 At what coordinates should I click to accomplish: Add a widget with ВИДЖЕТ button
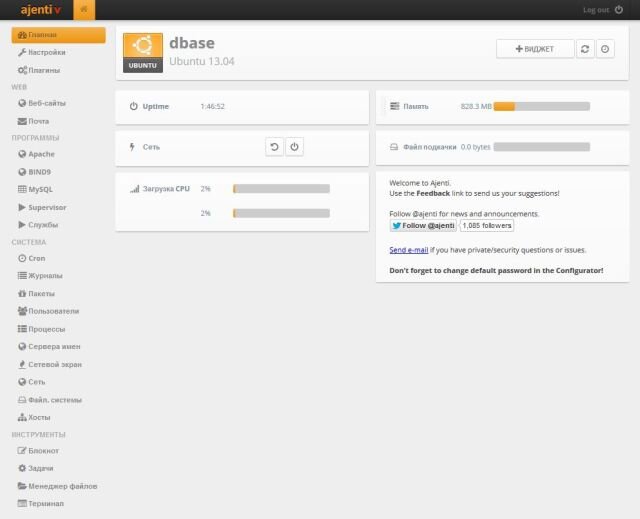(x=535, y=49)
